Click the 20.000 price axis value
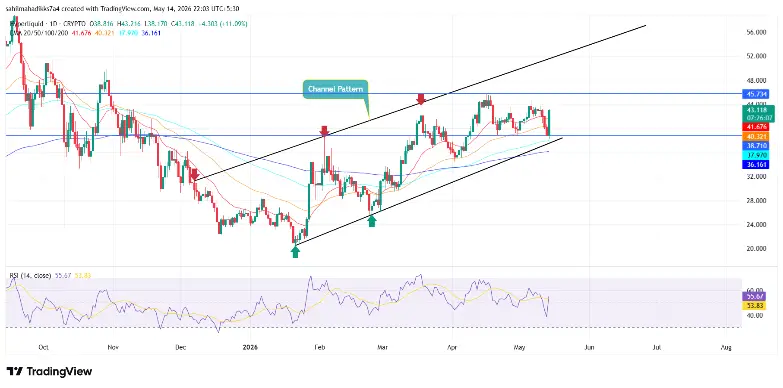The width and height of the screenshot is (783, 388). [757, 249]
